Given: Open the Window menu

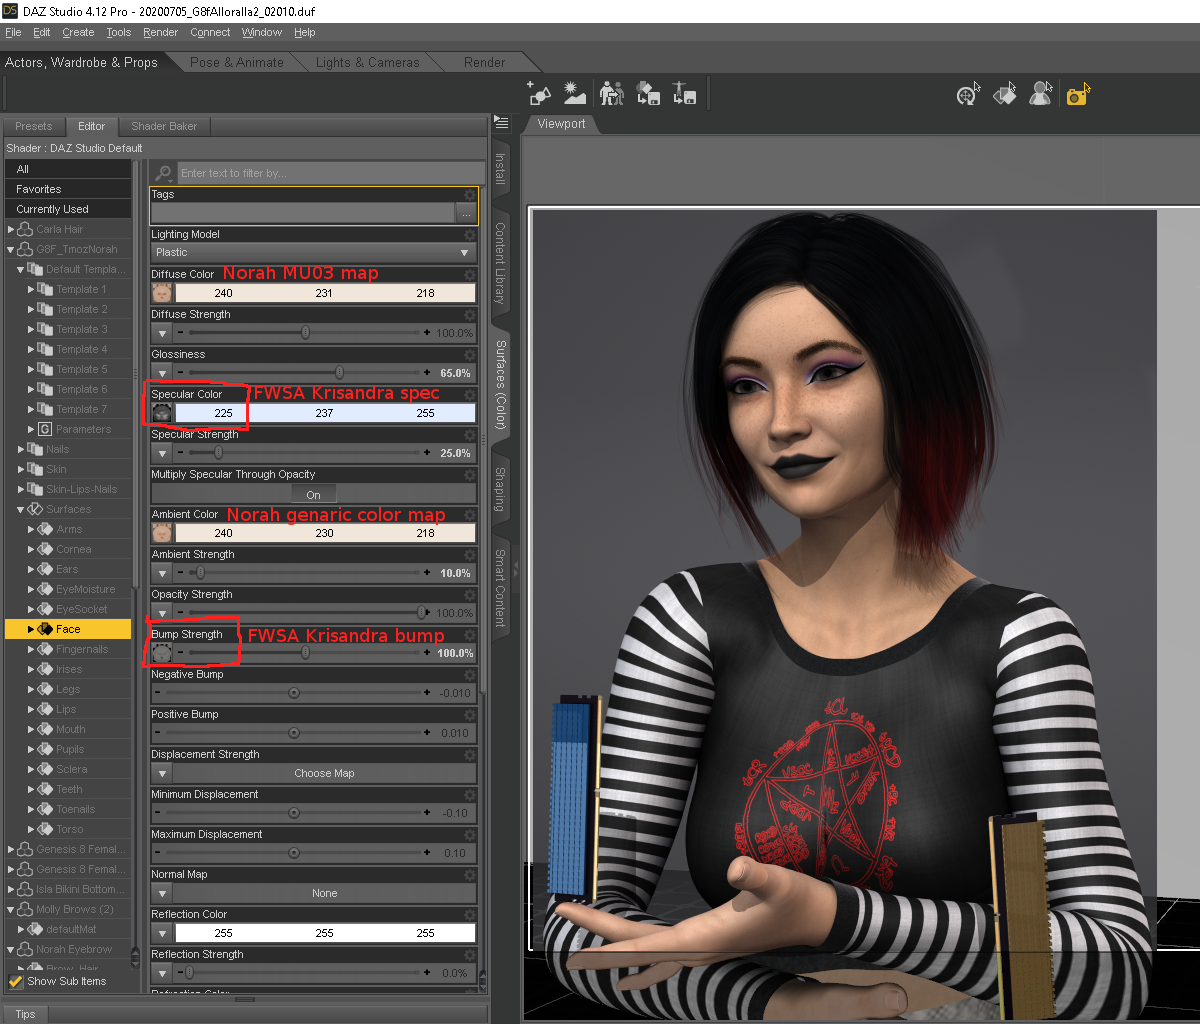Looking at the screenshot, I should pyautogui.click(x=262, y=32).
